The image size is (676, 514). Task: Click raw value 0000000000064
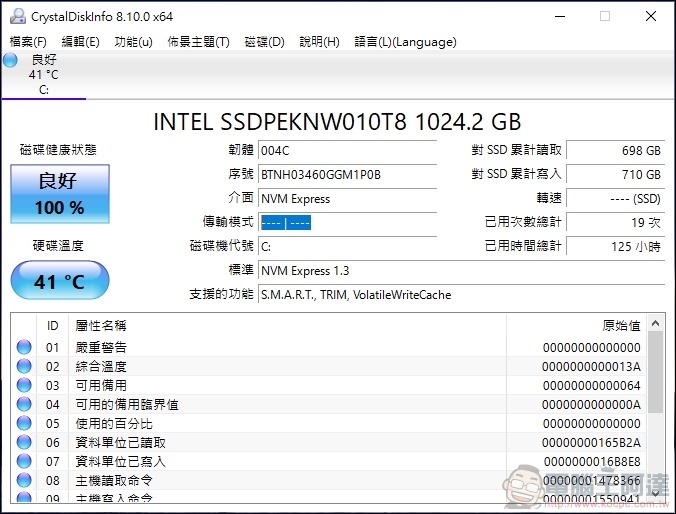click(x=592, y=386)
